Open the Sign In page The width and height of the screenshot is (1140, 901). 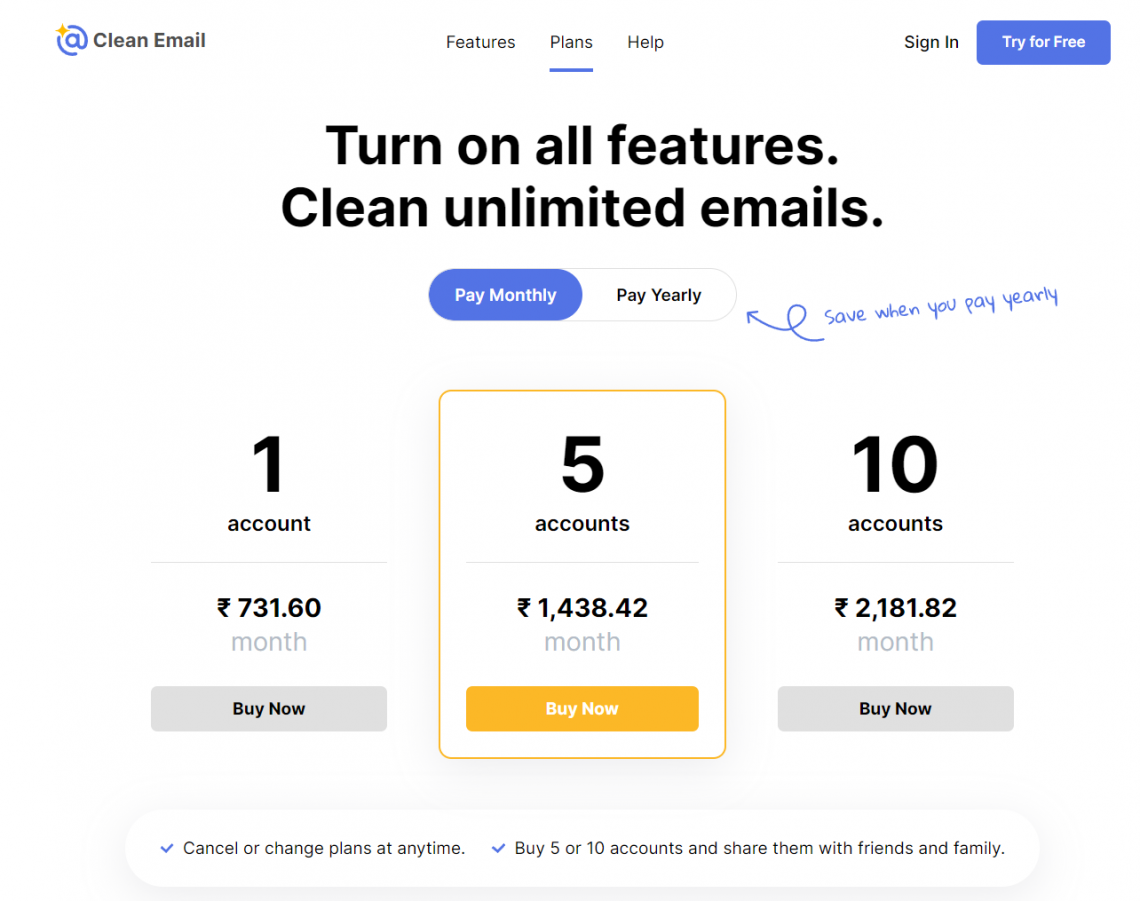click(x=930, y=42)
